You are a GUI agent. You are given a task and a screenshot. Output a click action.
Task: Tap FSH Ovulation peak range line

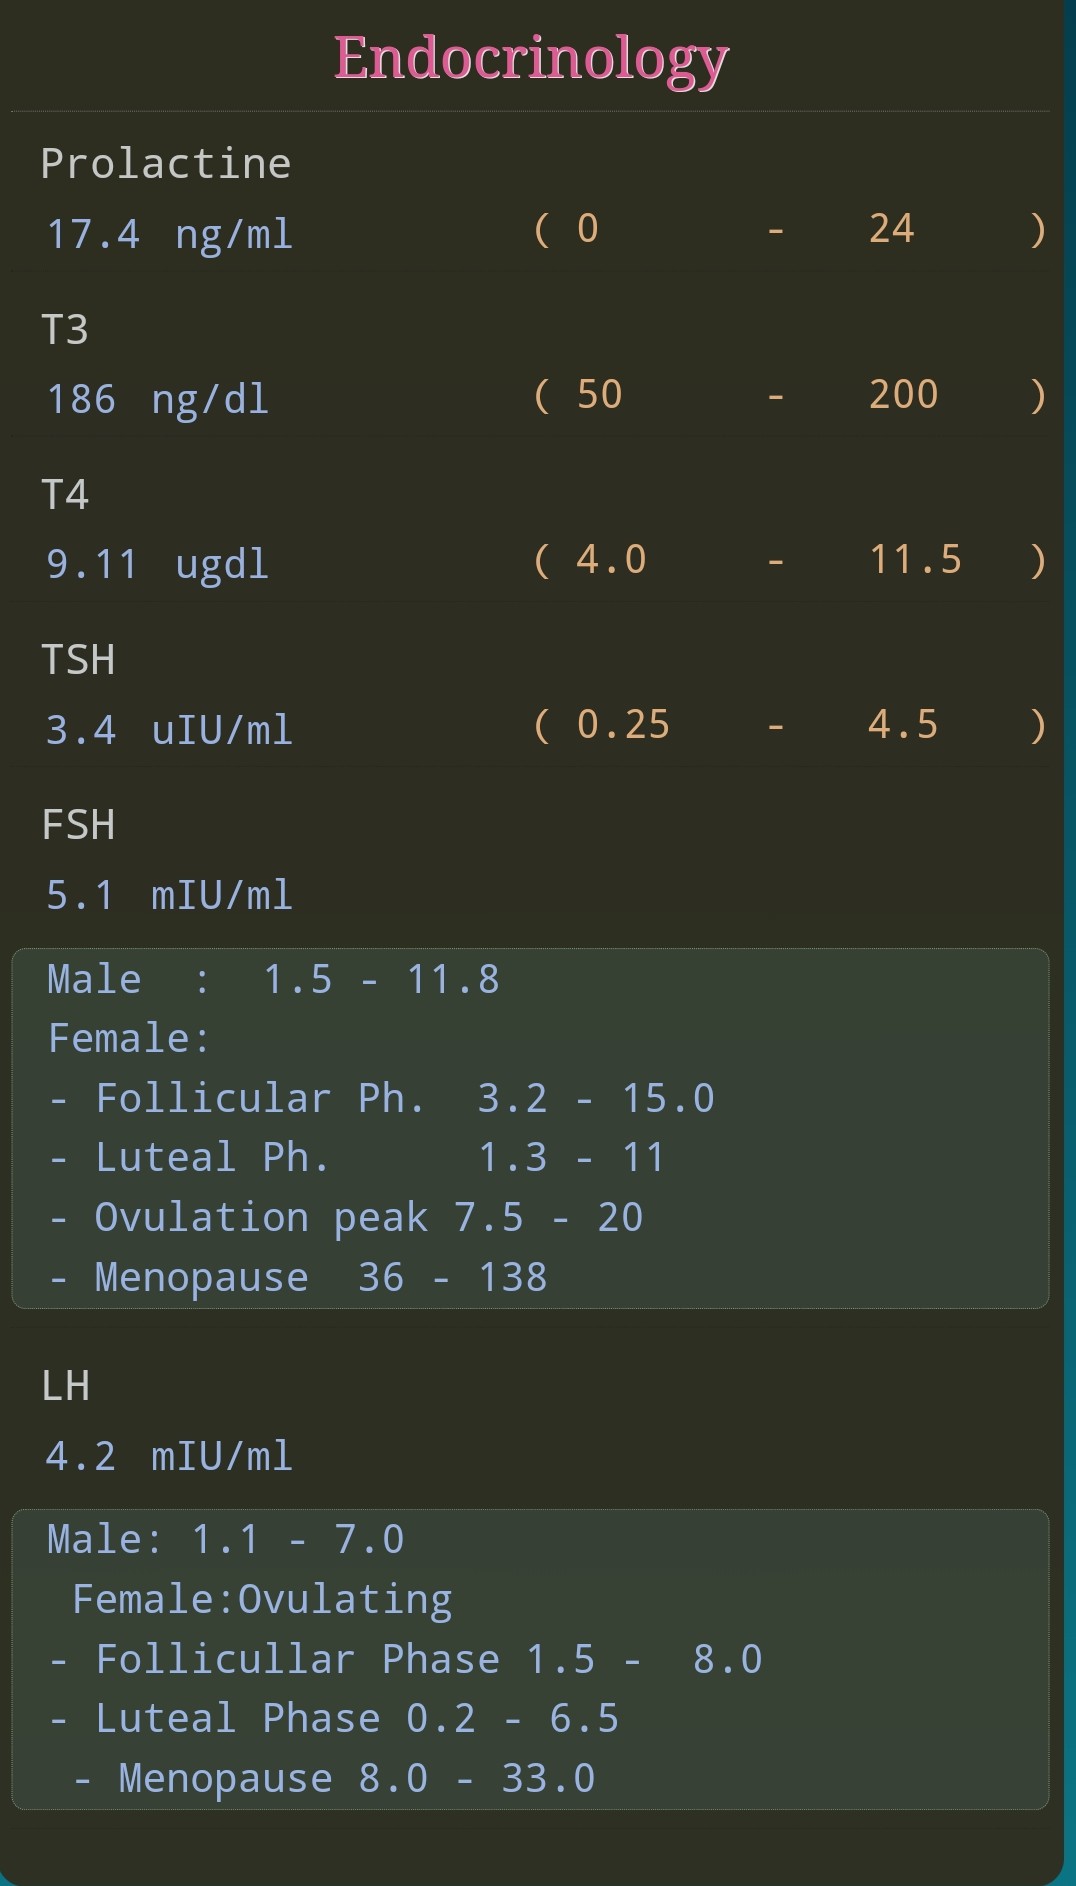click(x=345, y=1217)
